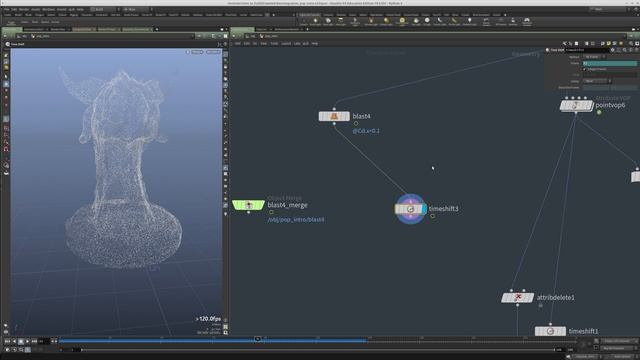Viewport: 640px width, 360px height.
Task: Click the Distant Light shelf tool
Action: (386, 21)
